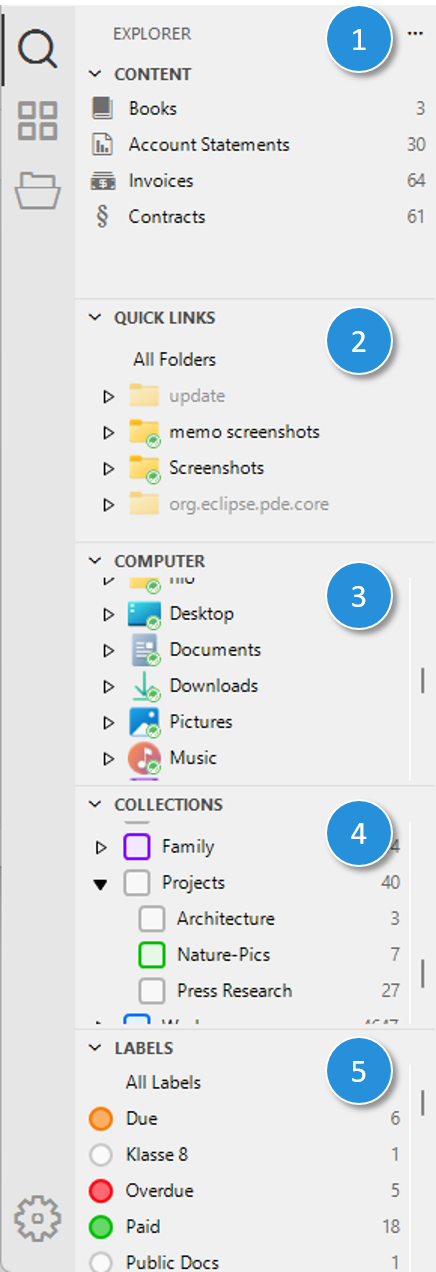Click the Desktop icon
This screenshot has width=436, height=1272.
(x=145, y=614)
